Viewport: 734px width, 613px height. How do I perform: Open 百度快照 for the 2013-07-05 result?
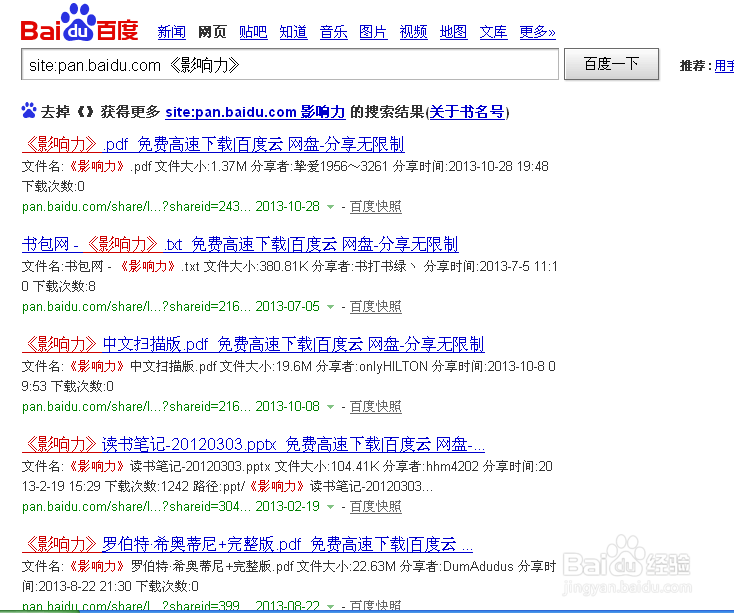click(x=376, y=306)
